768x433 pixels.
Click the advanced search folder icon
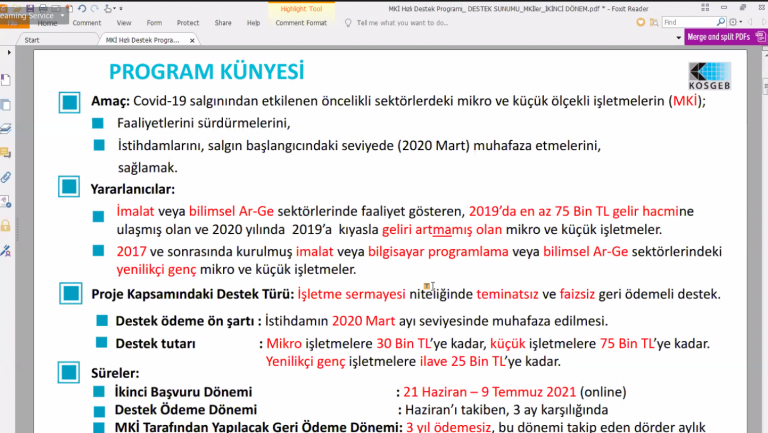point(654,23)
